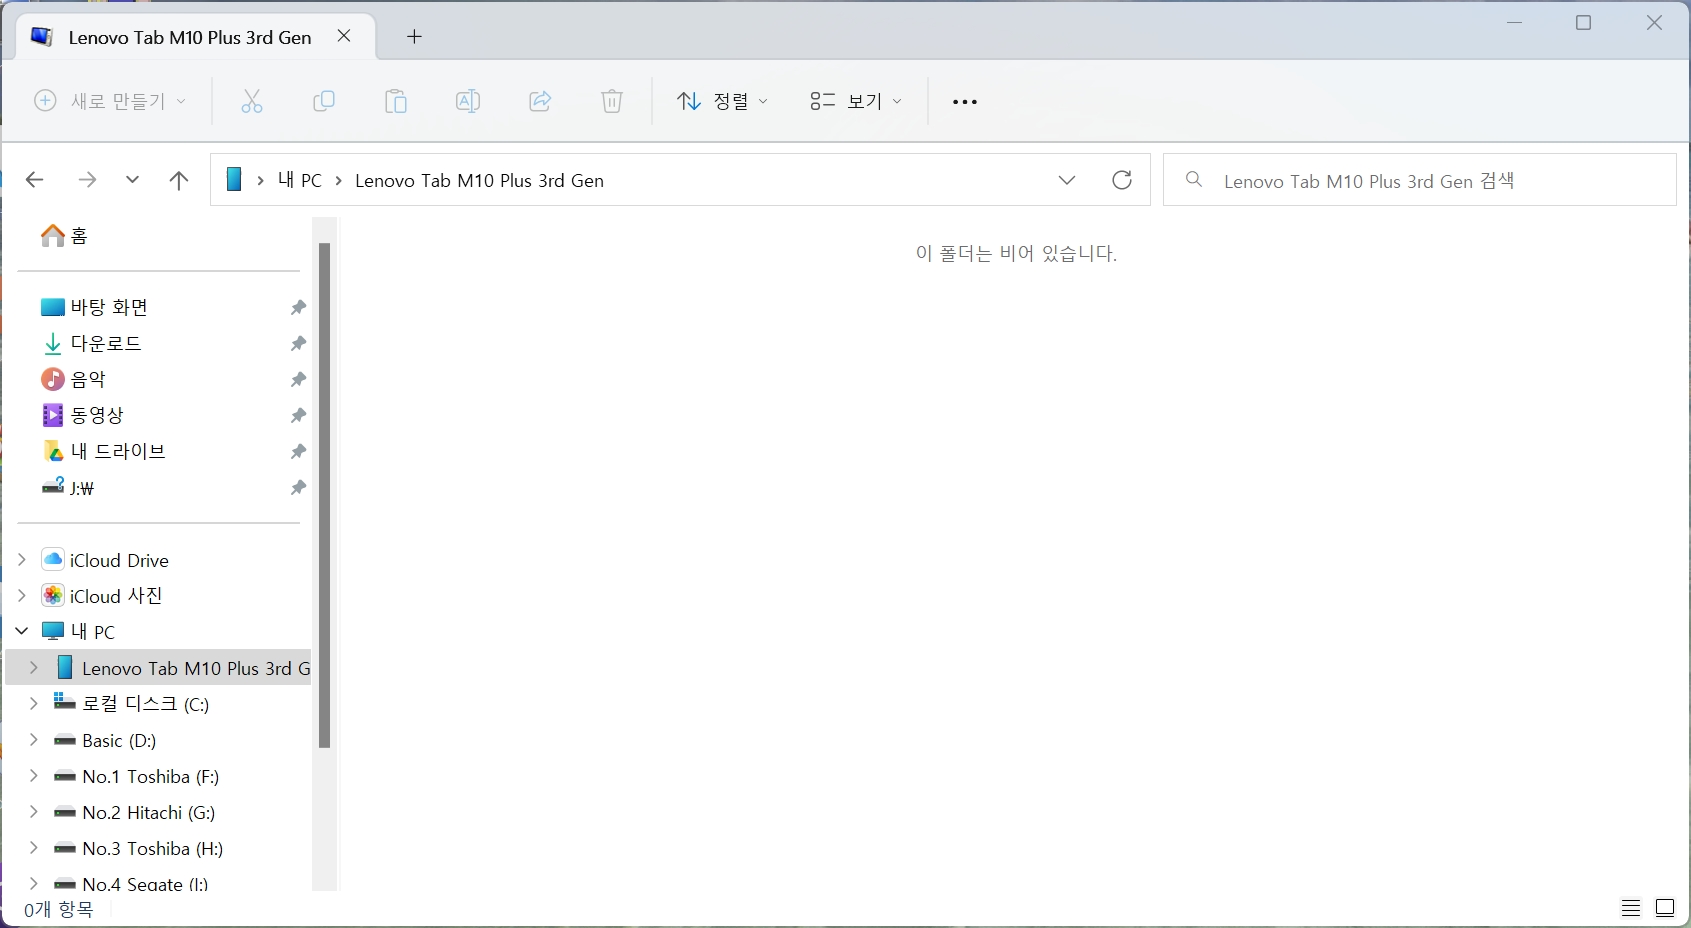1691x928 pixels.
Task: Click the tablet icon in address bar
Action: [234, 180]
